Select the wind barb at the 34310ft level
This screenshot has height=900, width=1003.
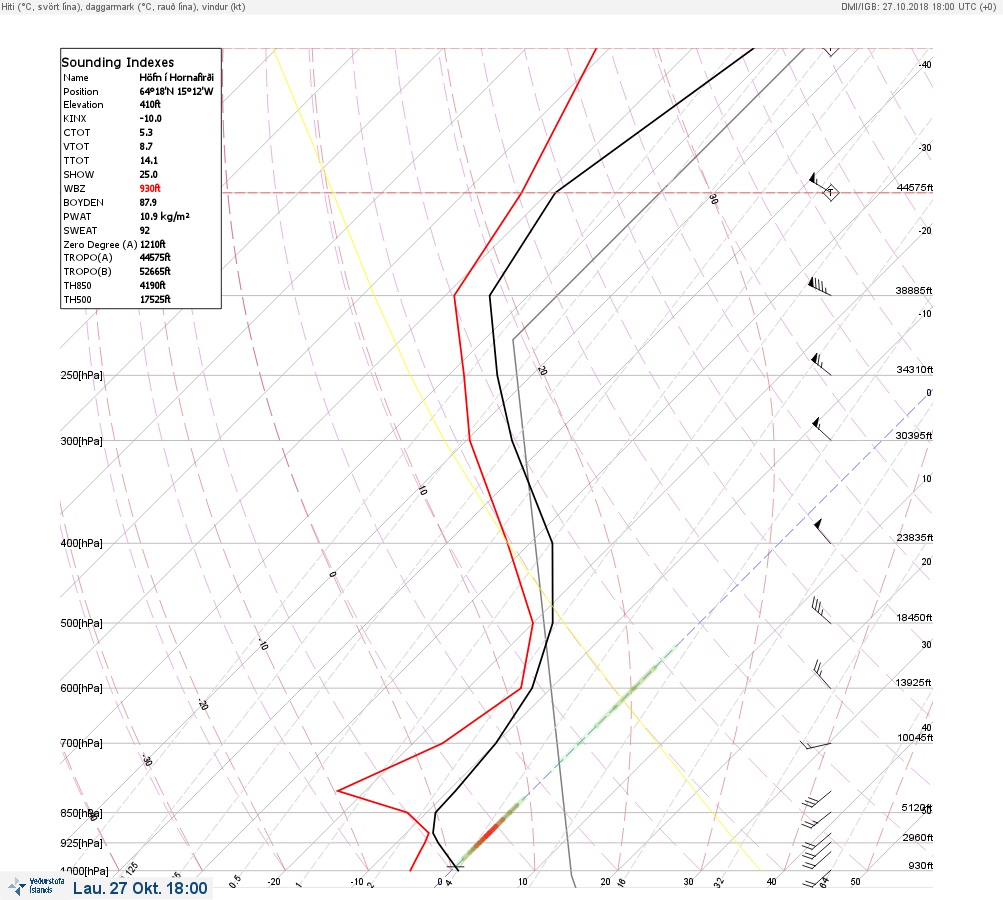point(821,364)
